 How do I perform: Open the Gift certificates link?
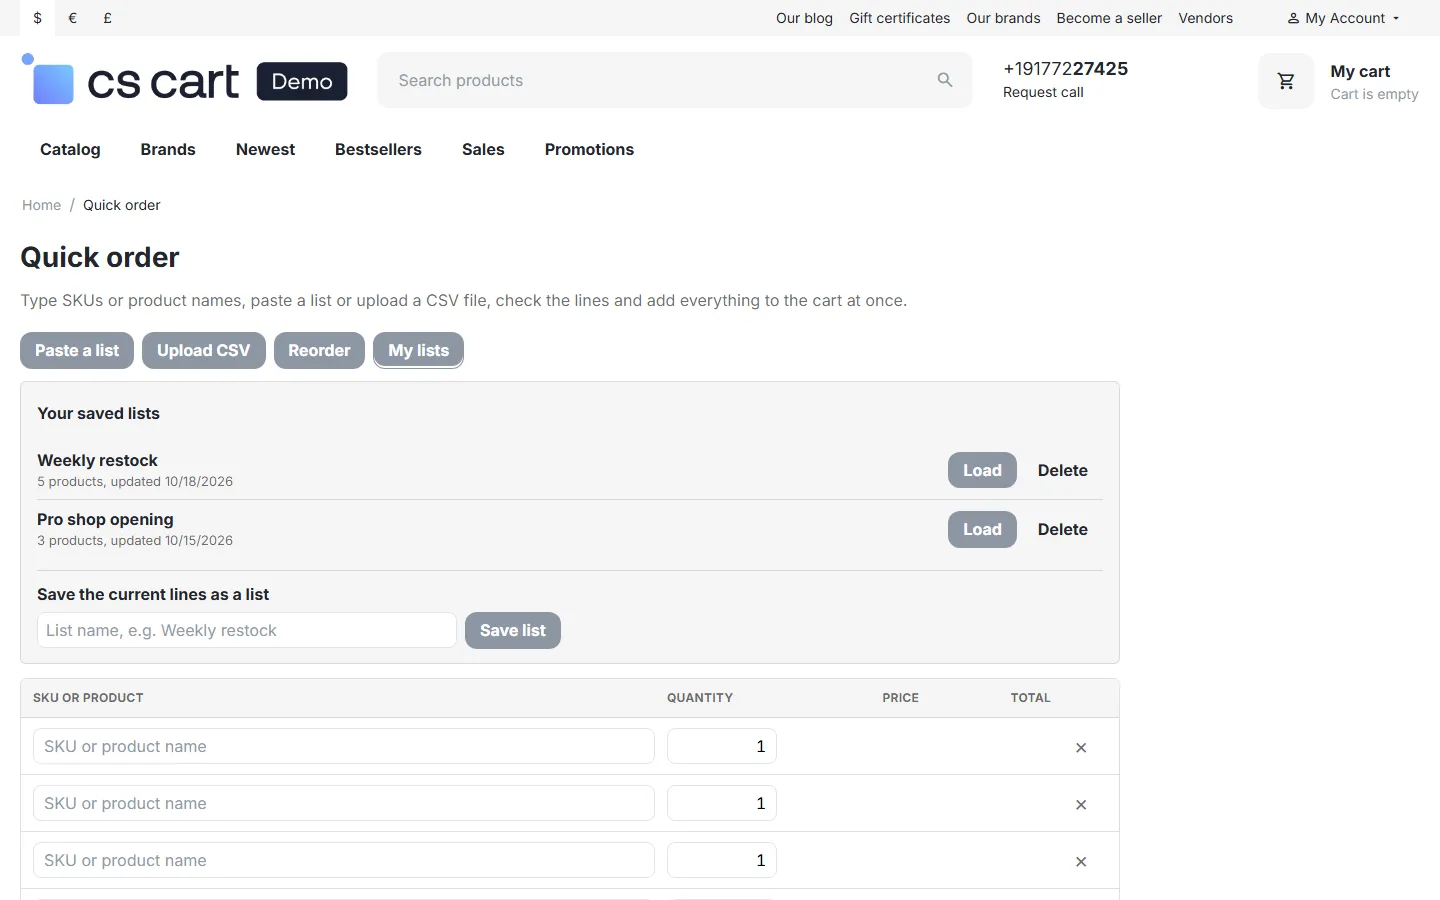coord(900,18)
